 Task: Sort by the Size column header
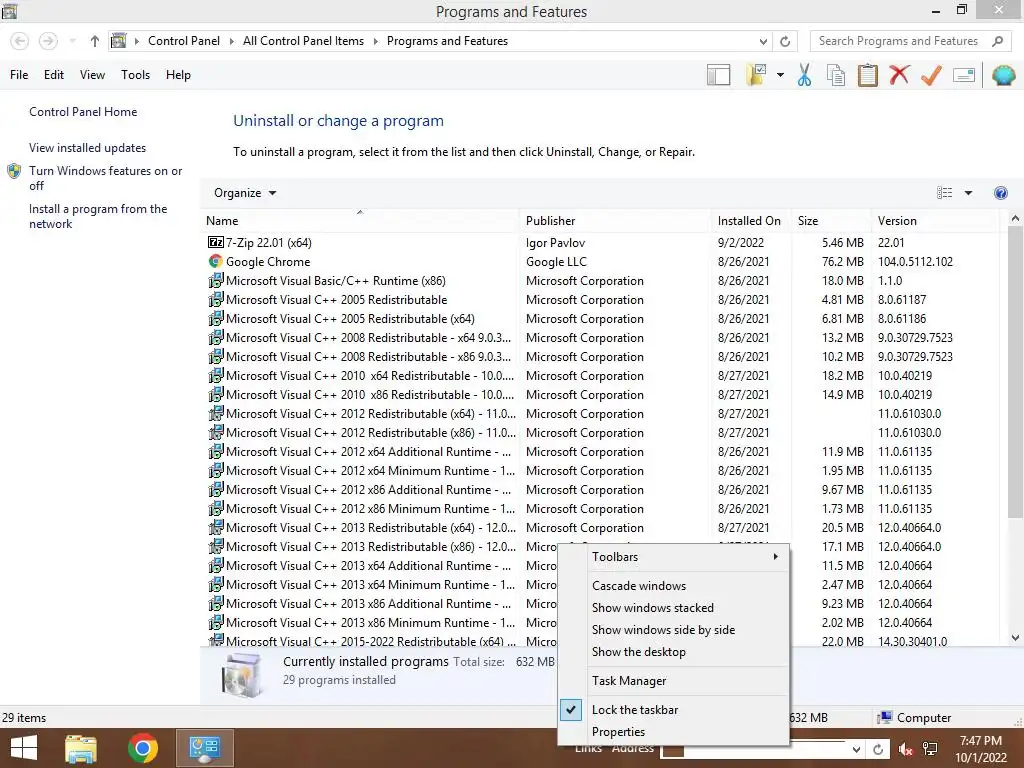click(831, 221)
